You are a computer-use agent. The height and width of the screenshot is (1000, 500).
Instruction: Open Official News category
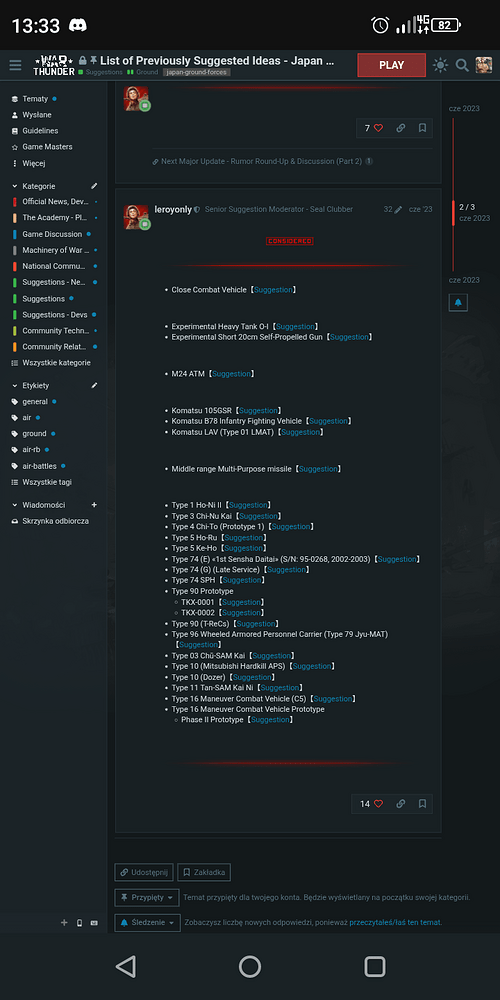[54, 202]
